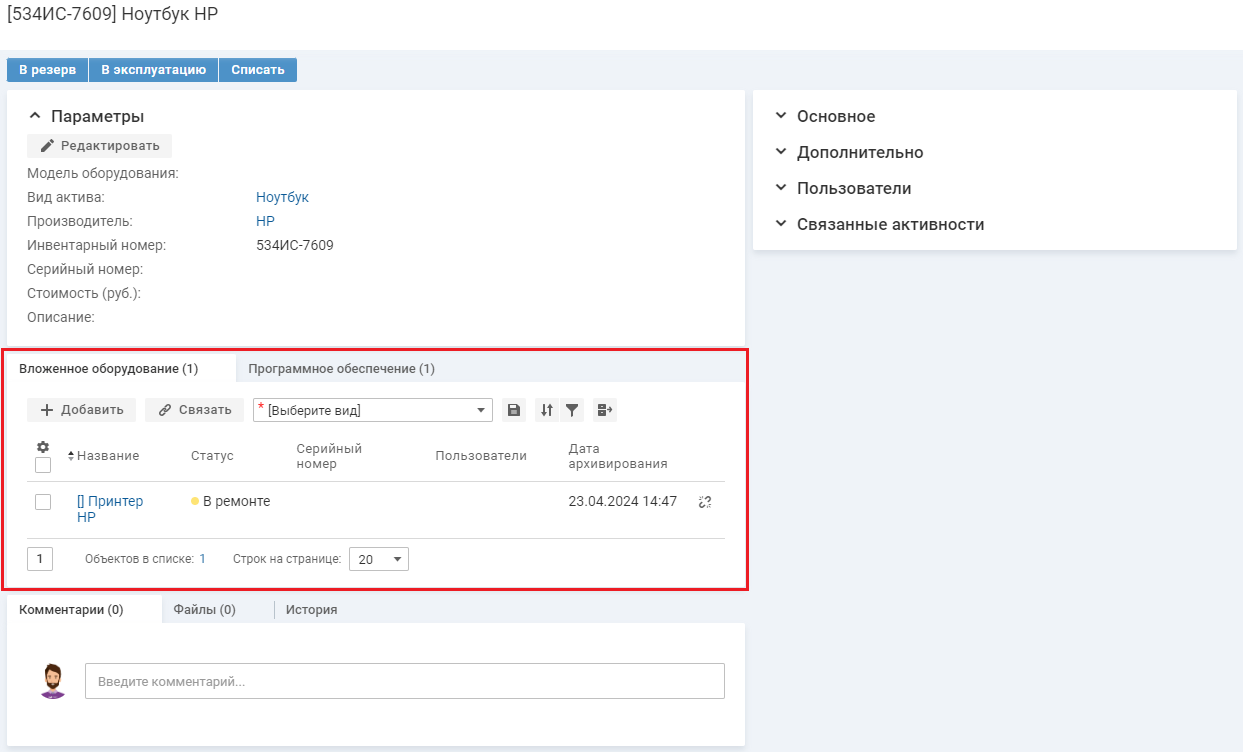Expand the Связанные активности section
Image resolution: width=1243 pixels, height=752 pixels.
click(x=889, y=224)
